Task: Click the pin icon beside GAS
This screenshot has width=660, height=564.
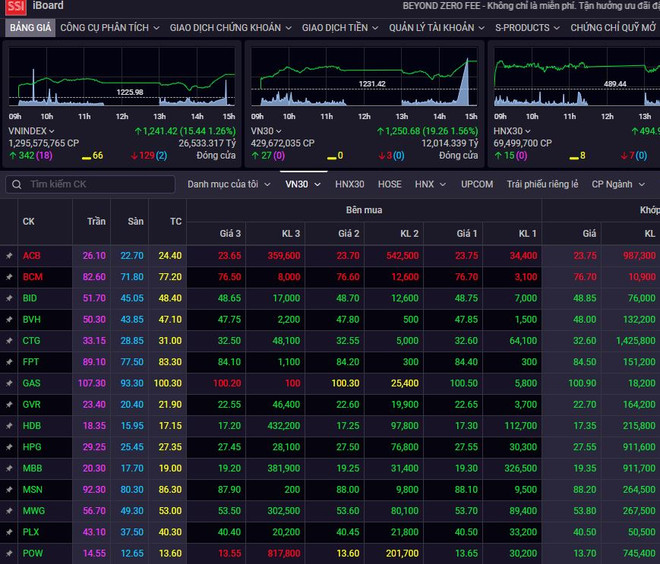Action: click(9, 383)
